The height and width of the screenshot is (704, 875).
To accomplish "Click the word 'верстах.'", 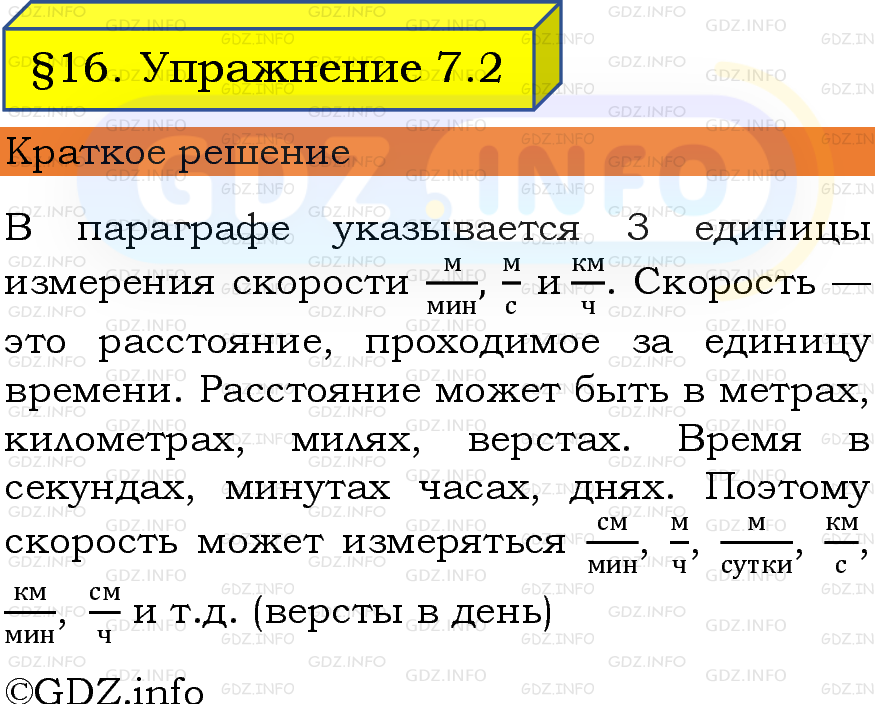I will coord(550,441).
